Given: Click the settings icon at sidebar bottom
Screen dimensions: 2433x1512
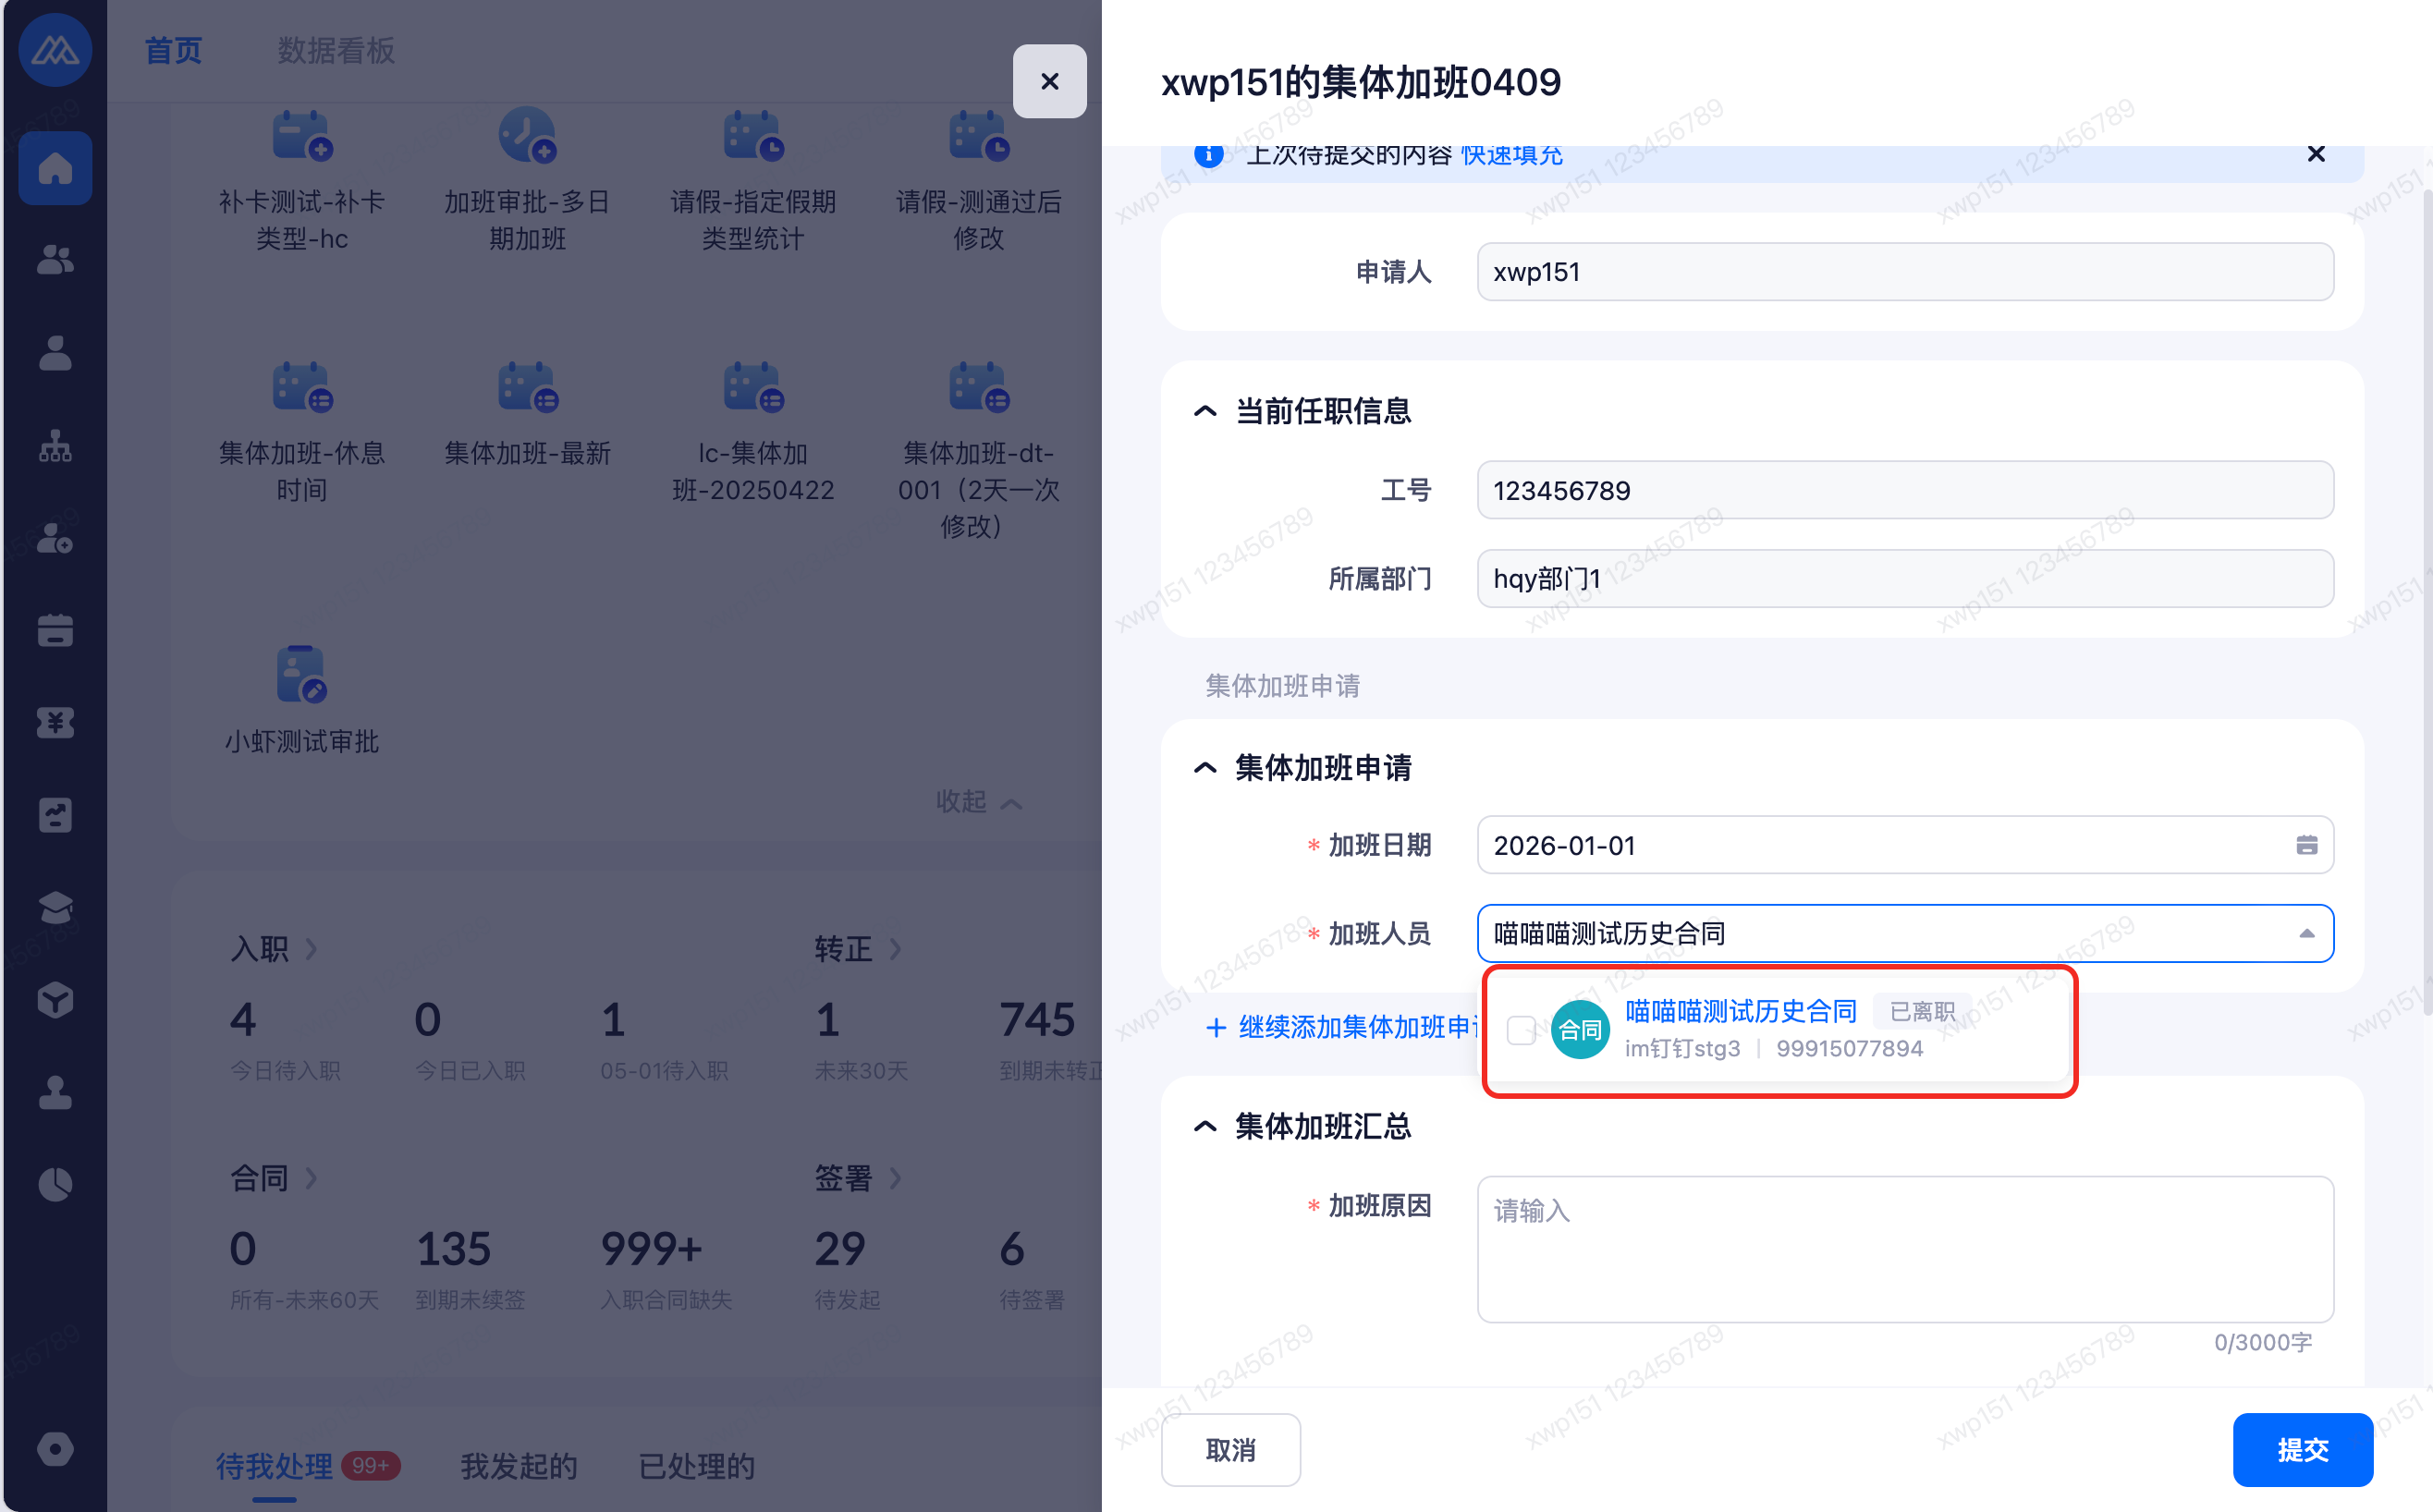Looking at the screenshot, I should point(55,1449).
